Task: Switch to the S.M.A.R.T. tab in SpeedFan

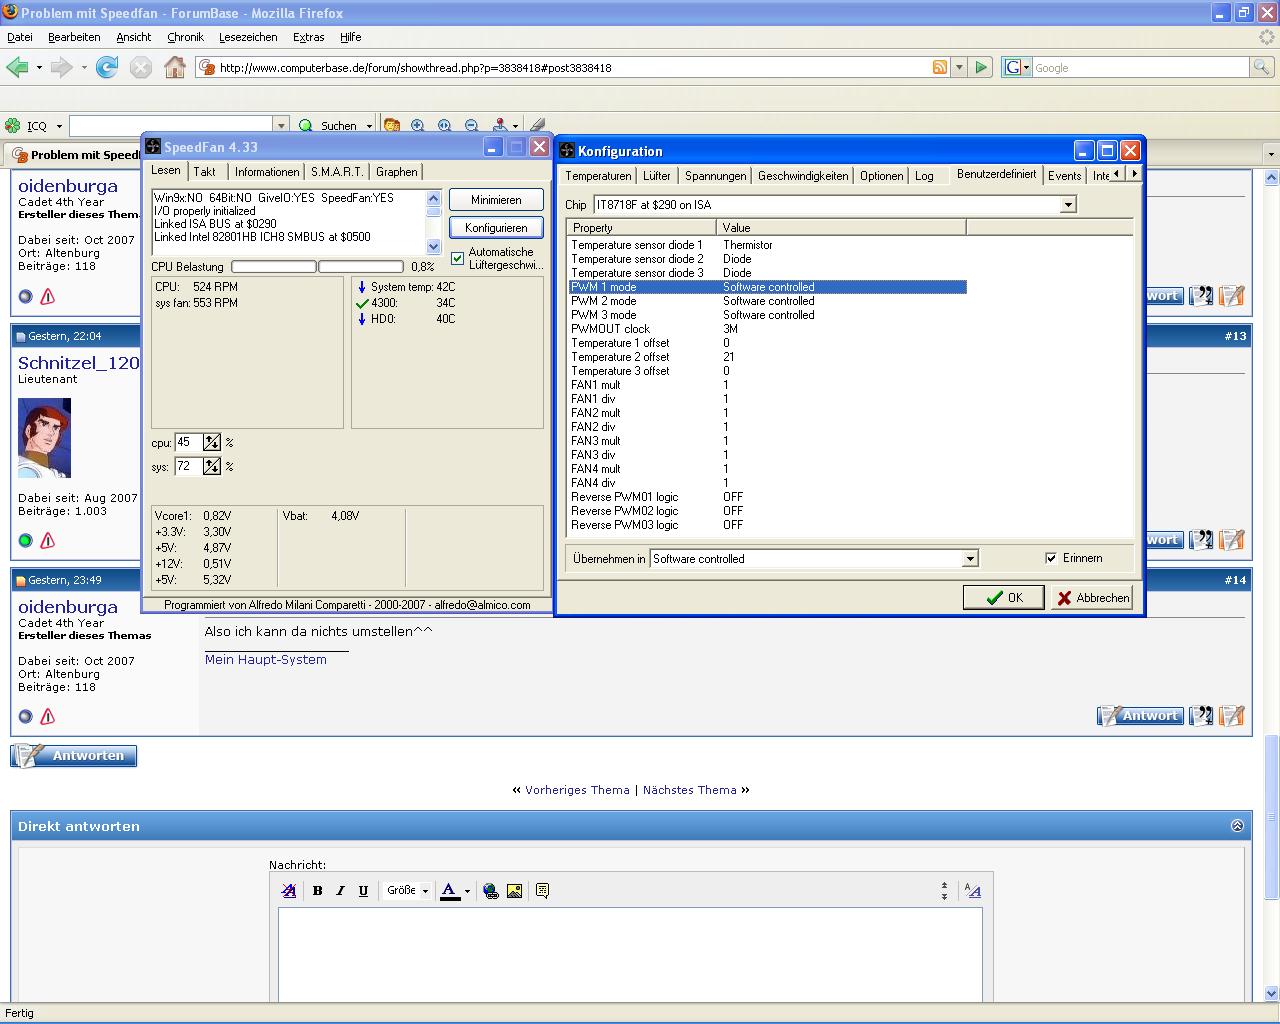Action: 337,172
